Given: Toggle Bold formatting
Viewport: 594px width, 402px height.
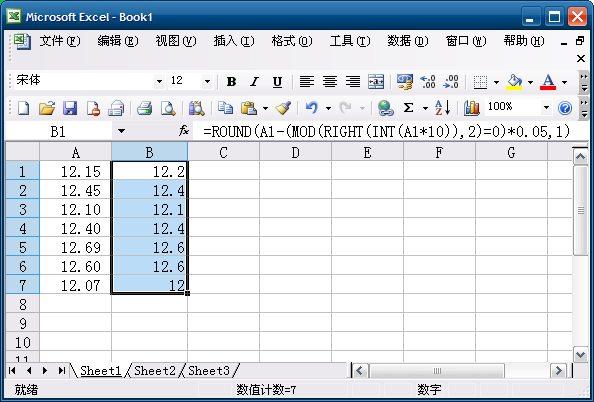Looking at the screenshot, I should [231, 81].
